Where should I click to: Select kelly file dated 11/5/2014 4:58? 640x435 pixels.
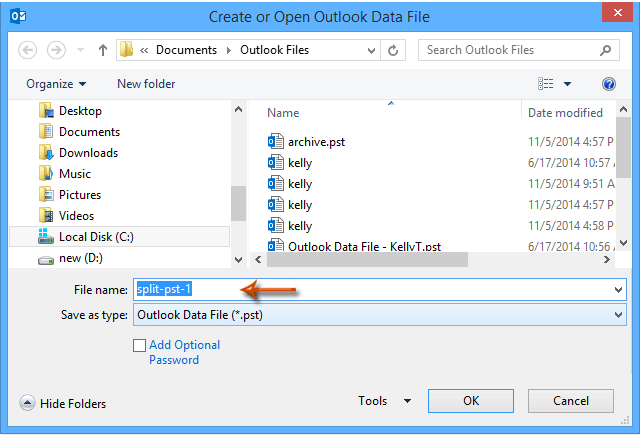[x=300, y=226]
